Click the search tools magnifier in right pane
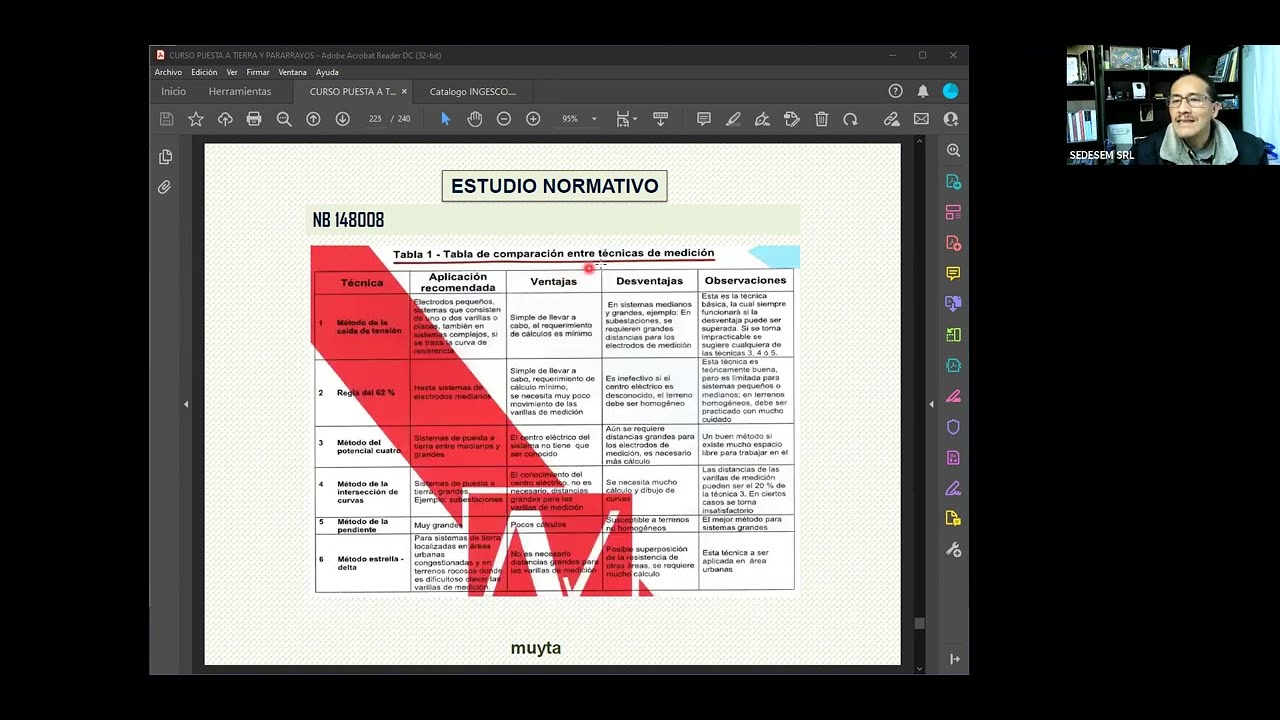The height and width of the screenshot is (720, 1280). [x=953, y=151]
